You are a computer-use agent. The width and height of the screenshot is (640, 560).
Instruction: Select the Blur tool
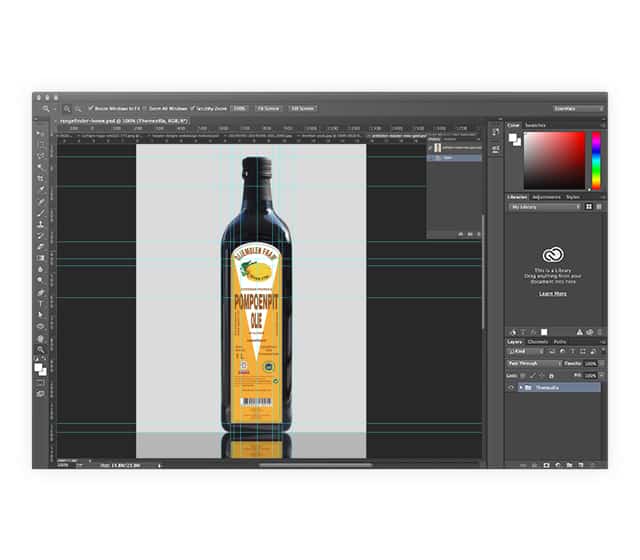[x=40, y=269]
